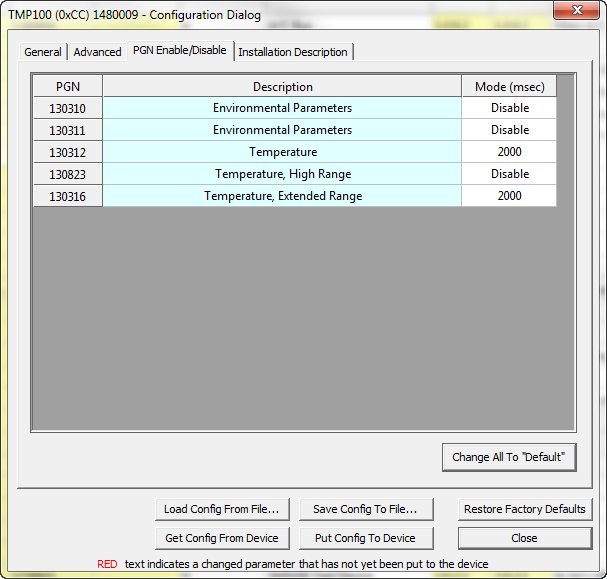Select the PGN Enable/Disable tab
This screenshot has width=607, height=579.
[180, 50]
